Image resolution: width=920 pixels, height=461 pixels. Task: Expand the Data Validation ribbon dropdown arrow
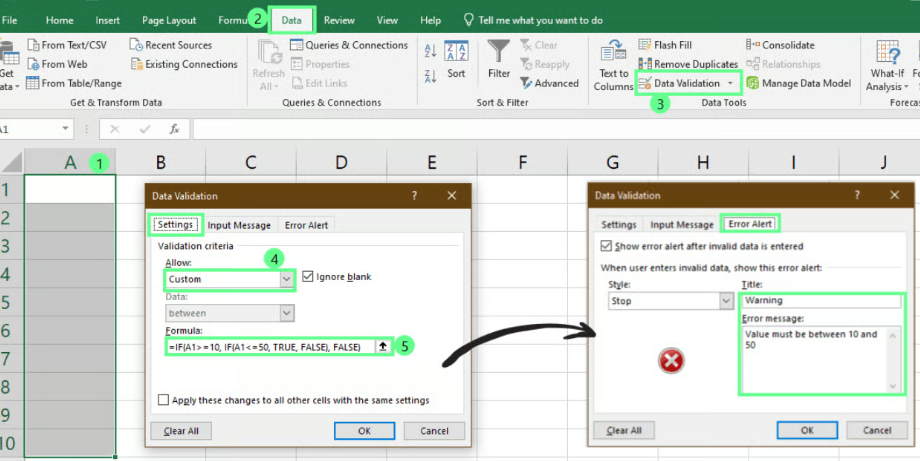pyautogui.click(x=730, y=84)
